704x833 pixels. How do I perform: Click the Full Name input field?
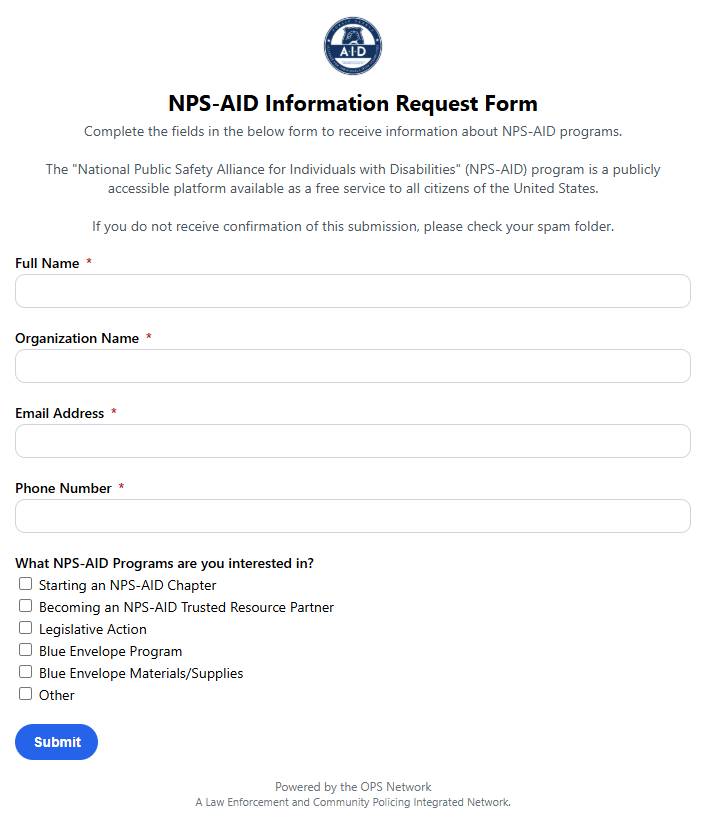click(x=352, y=291)
